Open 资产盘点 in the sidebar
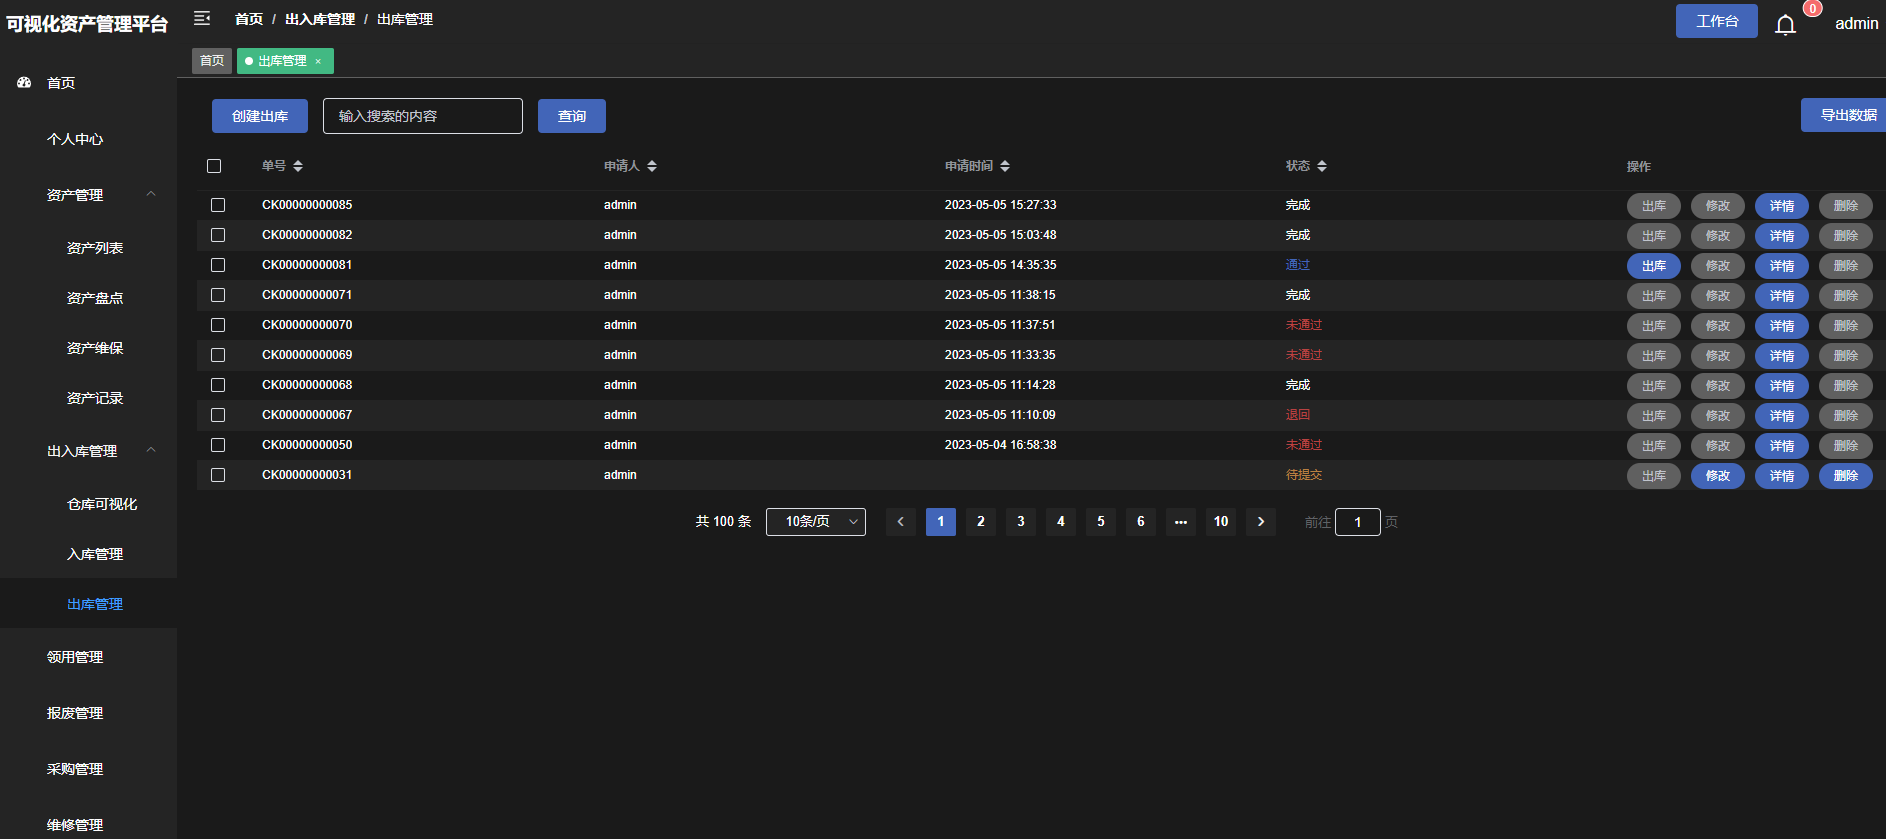 click(x=95, y=298)
